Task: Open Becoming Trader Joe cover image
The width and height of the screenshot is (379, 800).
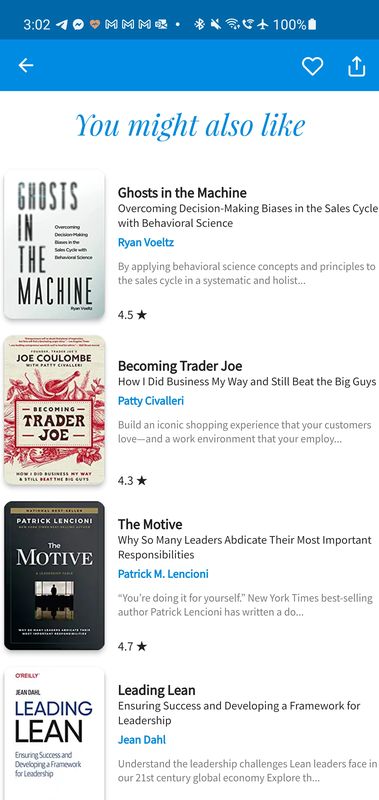Action: click(x=54, y=410)
